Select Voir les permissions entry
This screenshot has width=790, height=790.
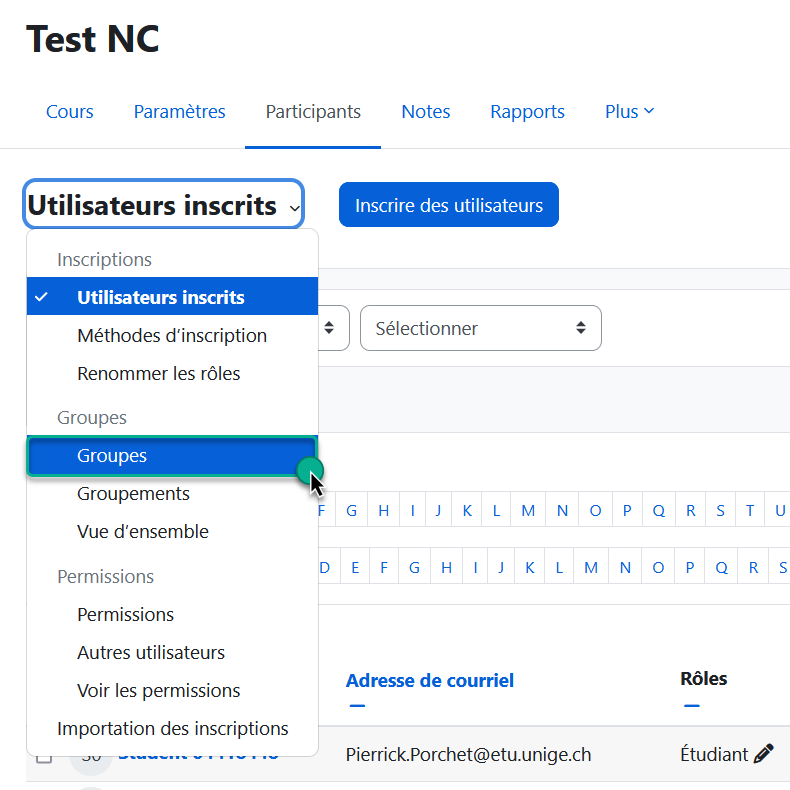(158, 691)
